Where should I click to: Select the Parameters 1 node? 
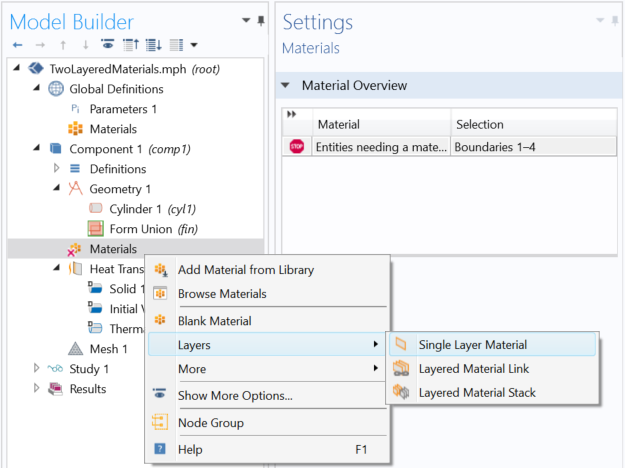123,109
